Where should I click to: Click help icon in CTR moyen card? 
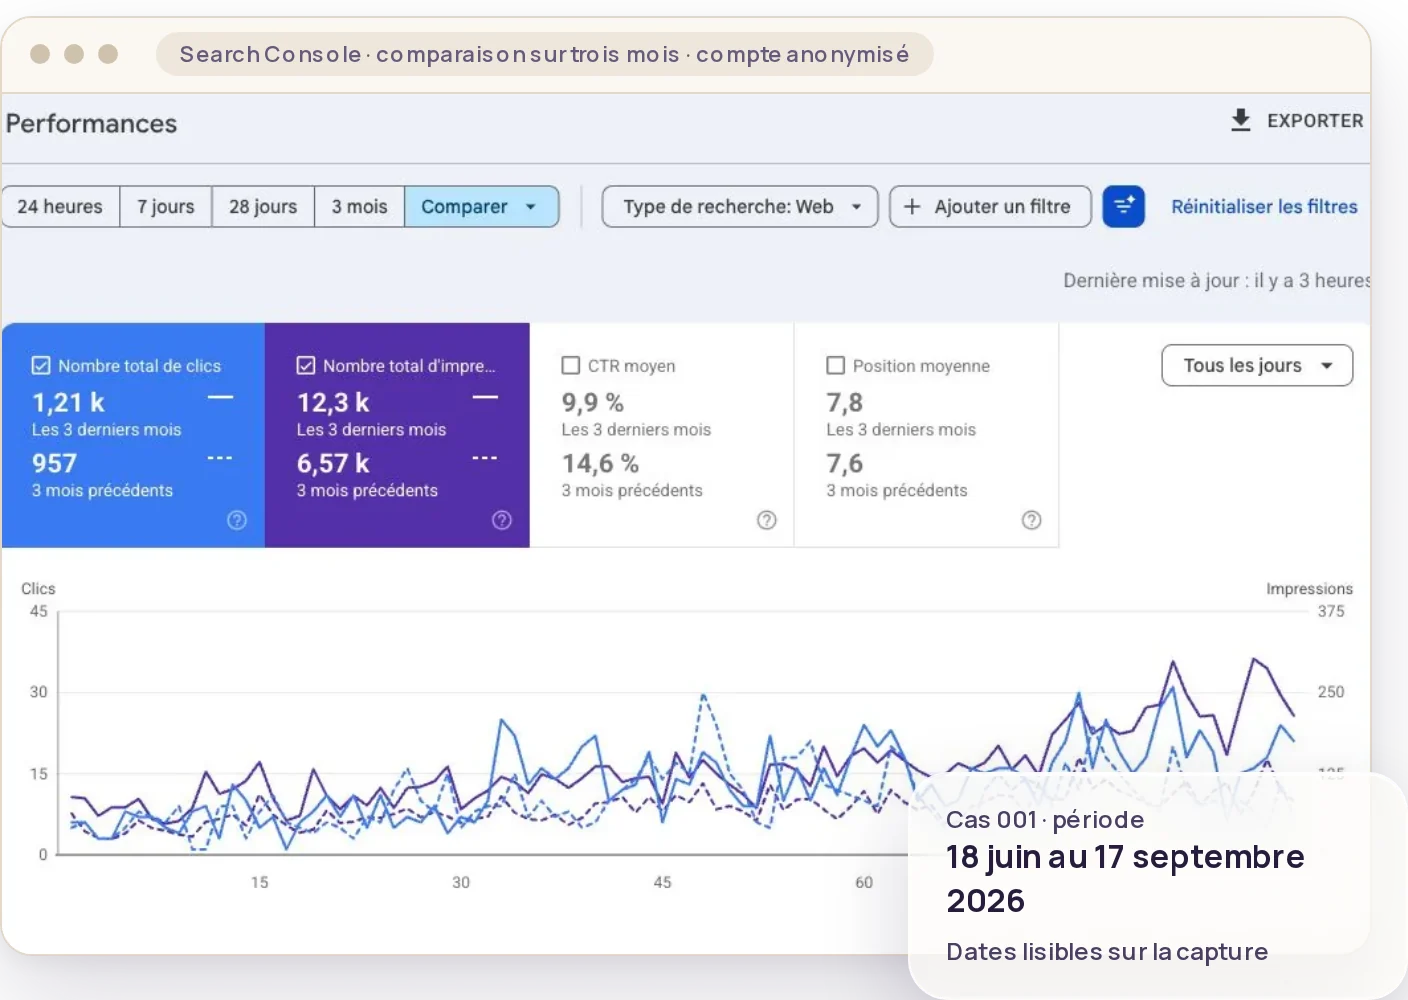pos(767,520)
